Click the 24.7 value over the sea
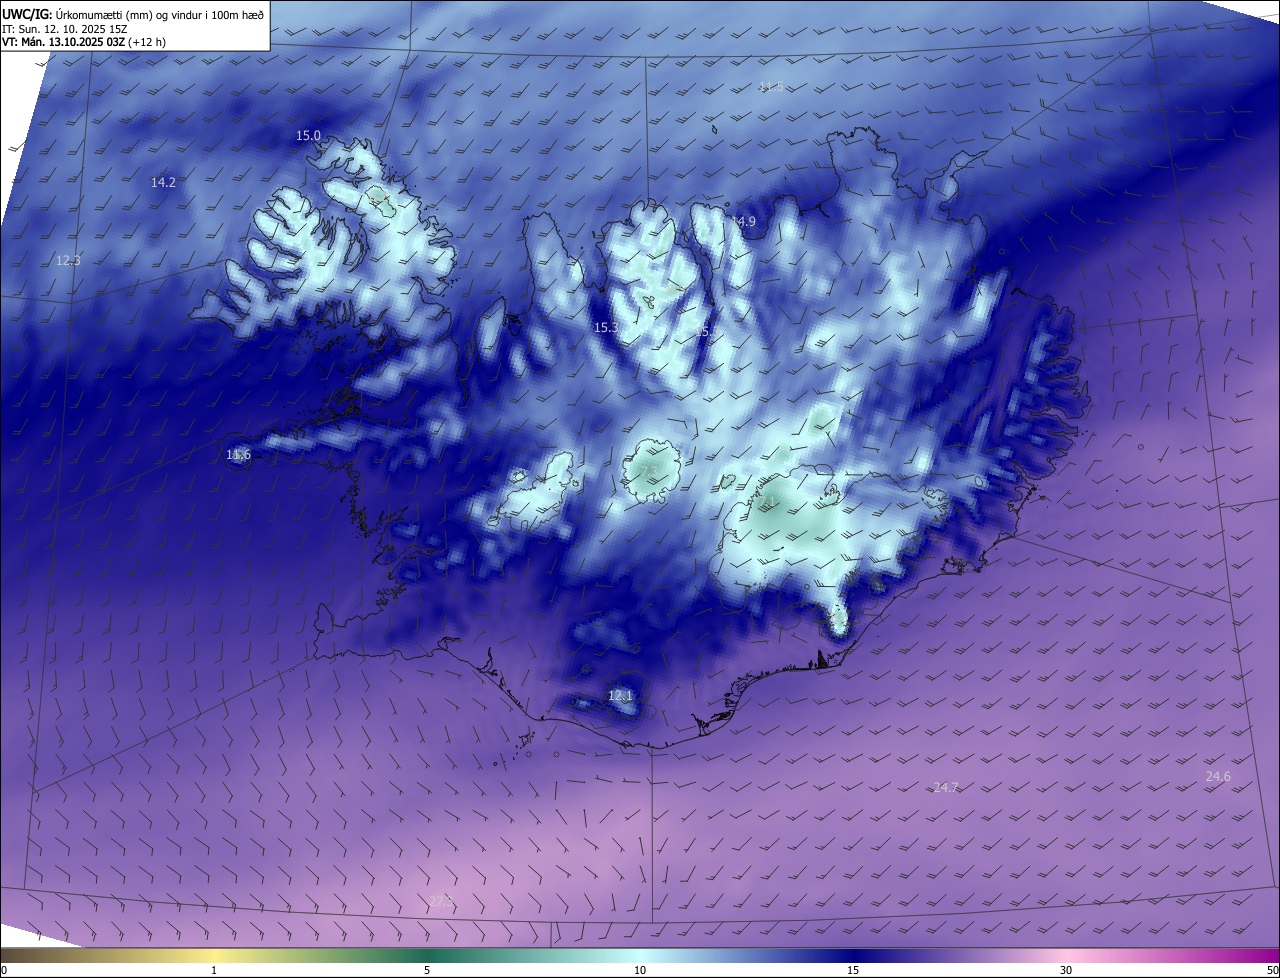The height and width of the screenshot is (978, 1280). 946,788
